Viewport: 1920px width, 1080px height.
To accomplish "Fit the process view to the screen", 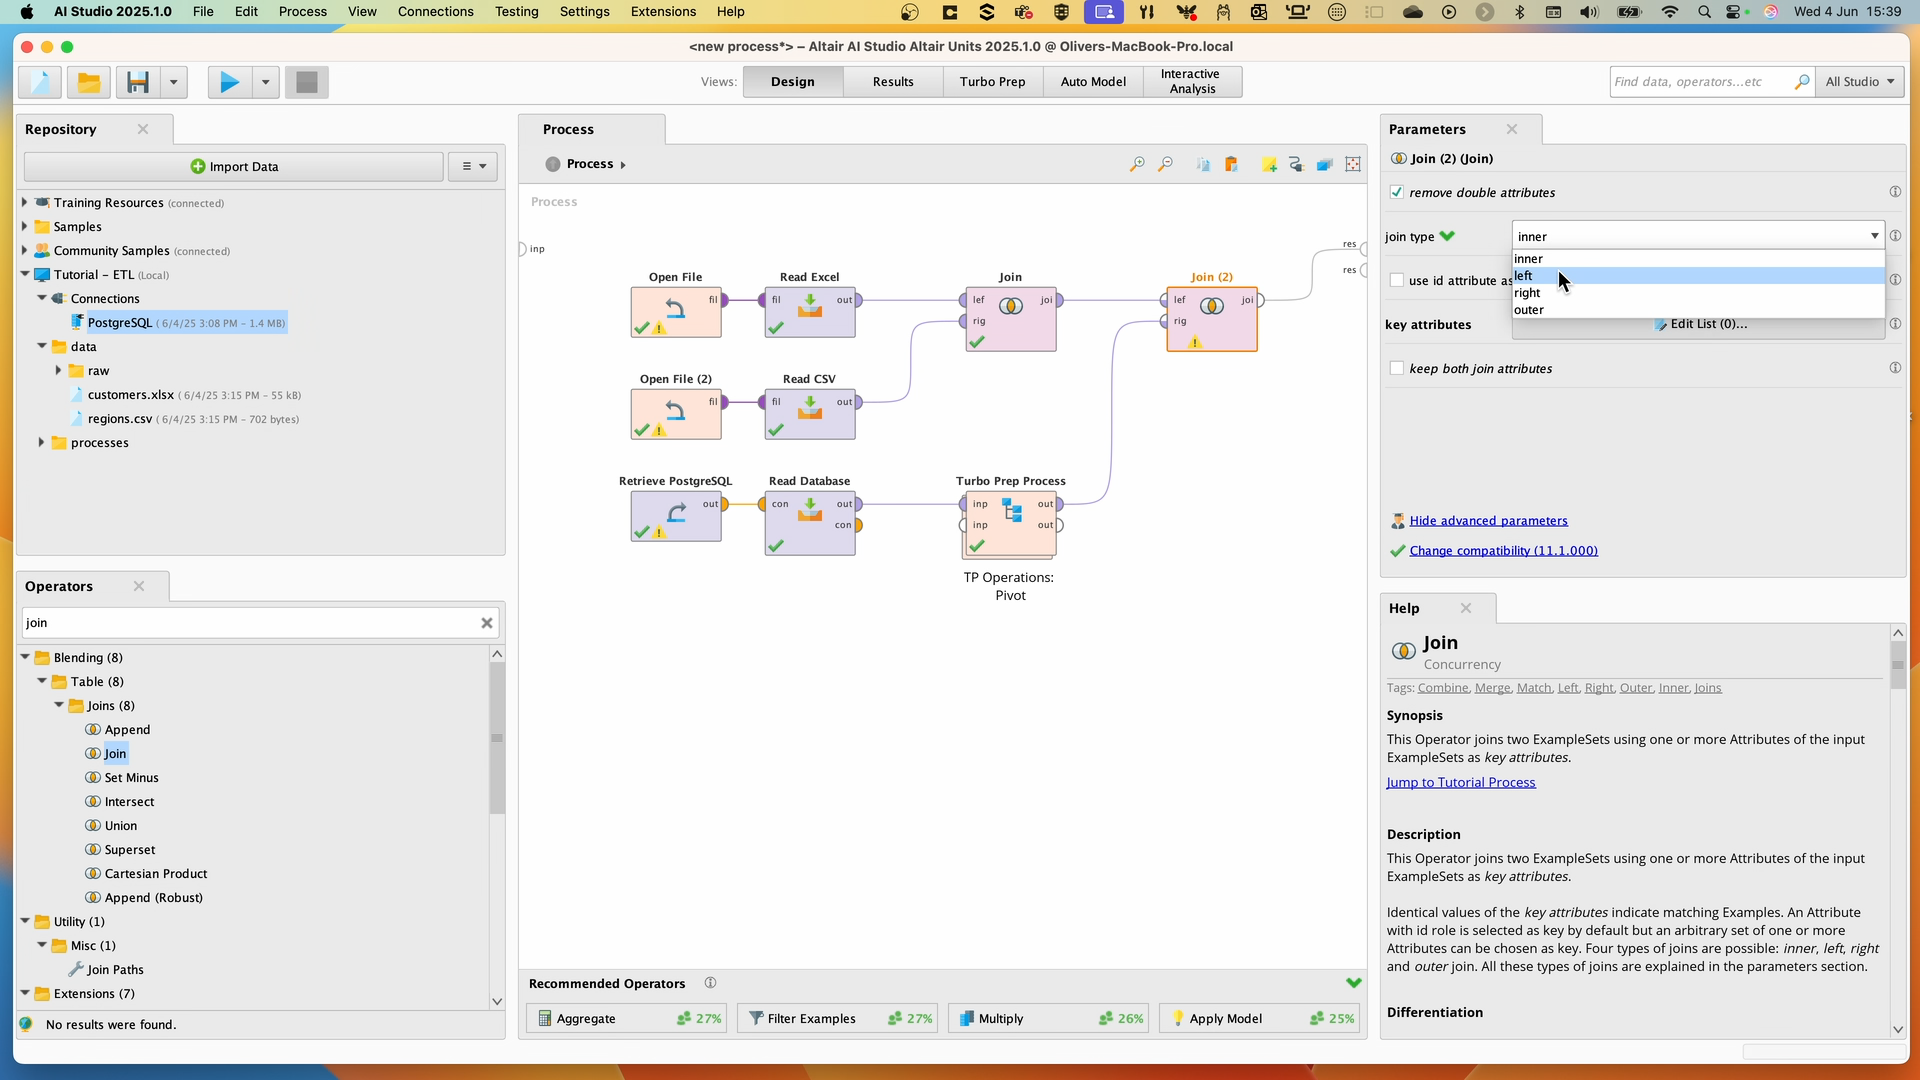I will [x=1353, y=164].
